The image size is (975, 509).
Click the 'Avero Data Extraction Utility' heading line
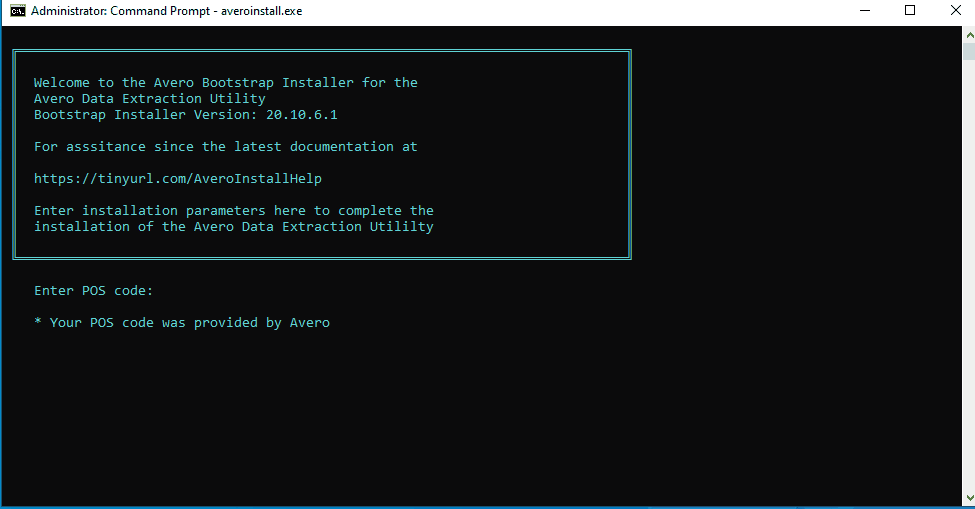click(x=149, y=99)
